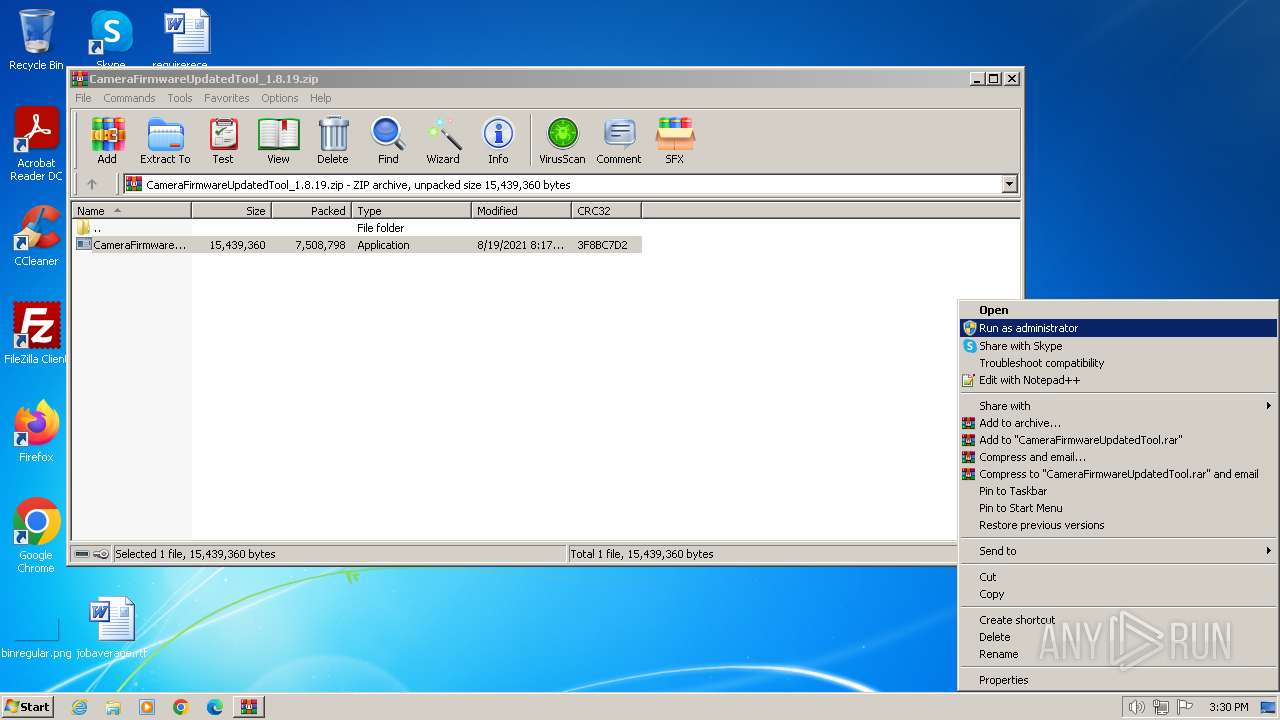Open Recycle Bin desktop icon
Screen dimensions: 1280x720
coord(36,40)
